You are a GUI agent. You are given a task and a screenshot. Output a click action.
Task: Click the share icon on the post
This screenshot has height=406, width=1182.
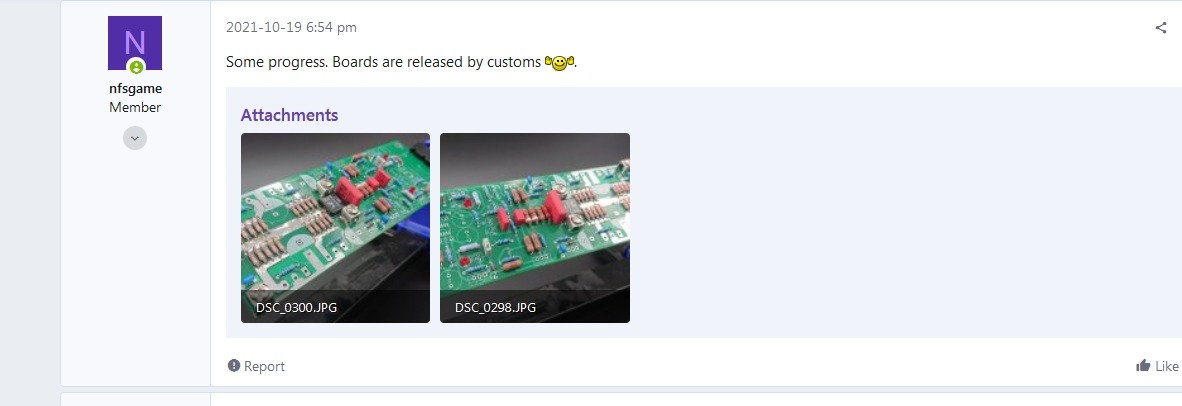[x=1160, y=28]
